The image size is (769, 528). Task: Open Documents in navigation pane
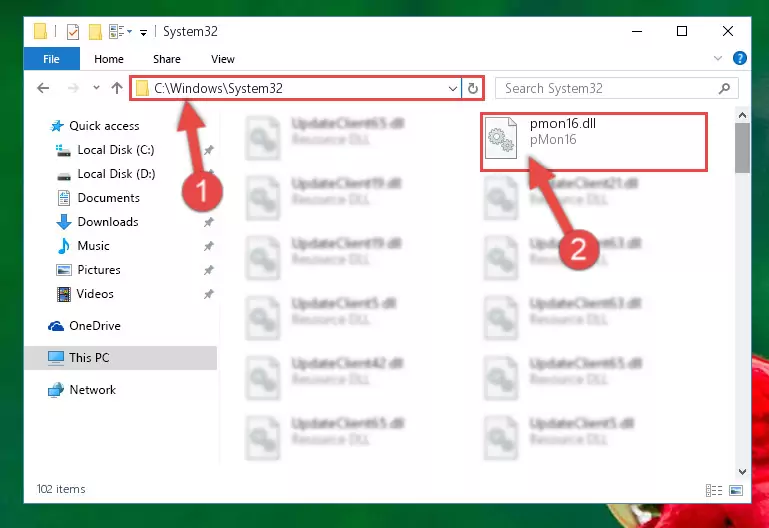108,198
